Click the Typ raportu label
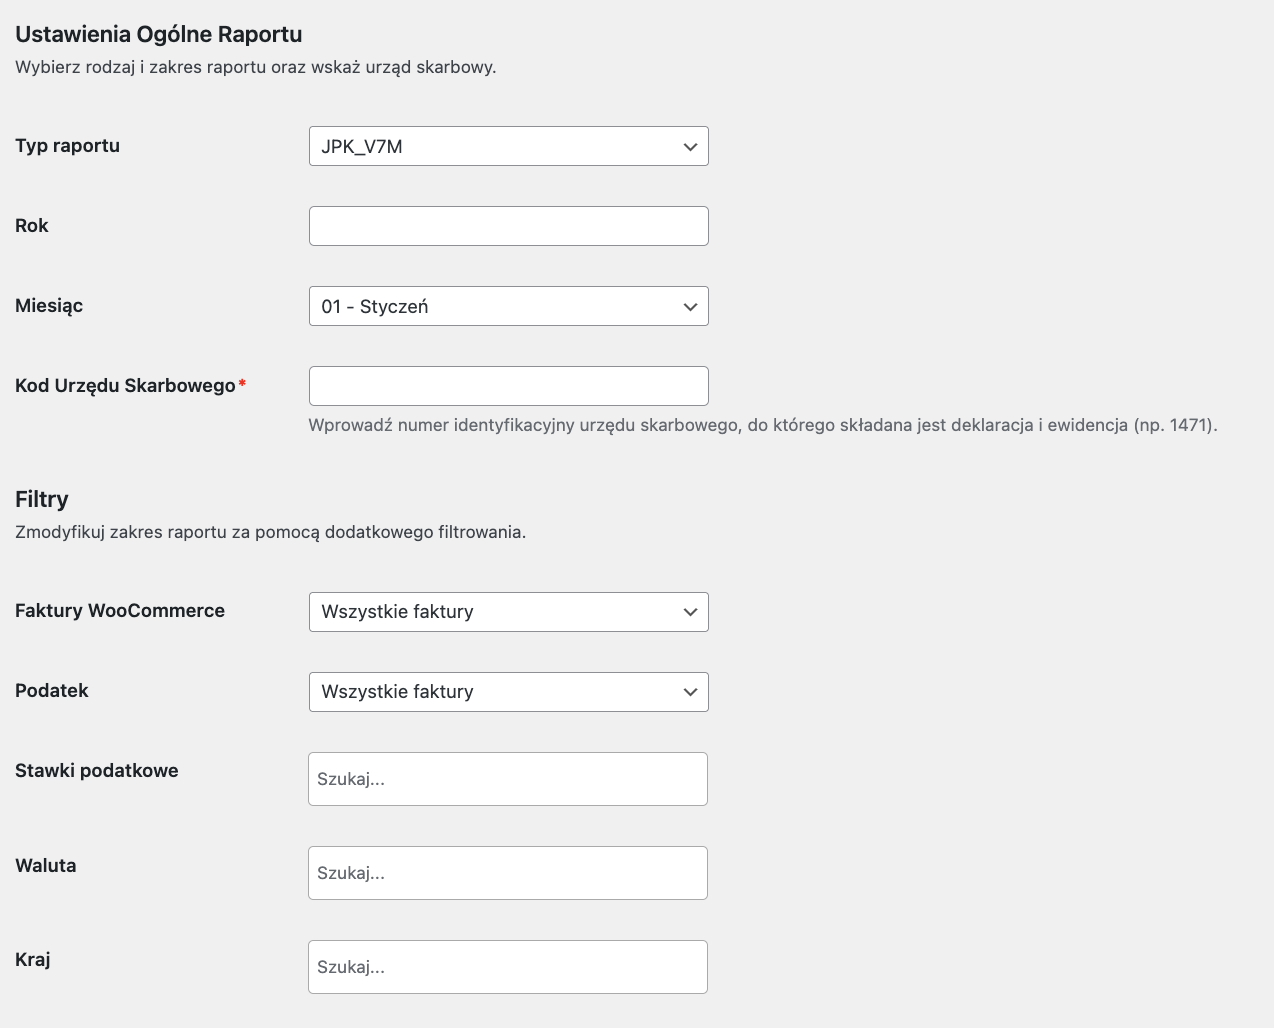 (x=67, y=146)
